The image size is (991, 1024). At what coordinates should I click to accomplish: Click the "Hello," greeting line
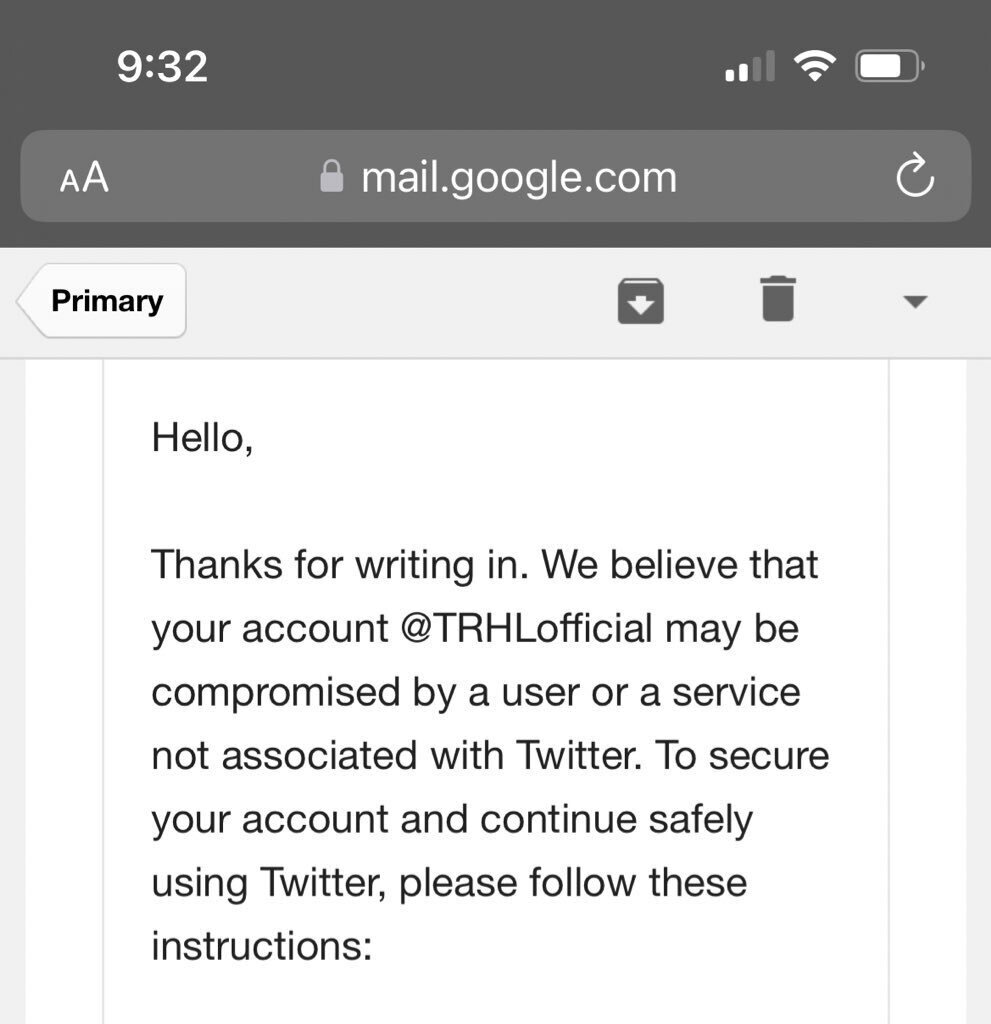coord(202,437)
